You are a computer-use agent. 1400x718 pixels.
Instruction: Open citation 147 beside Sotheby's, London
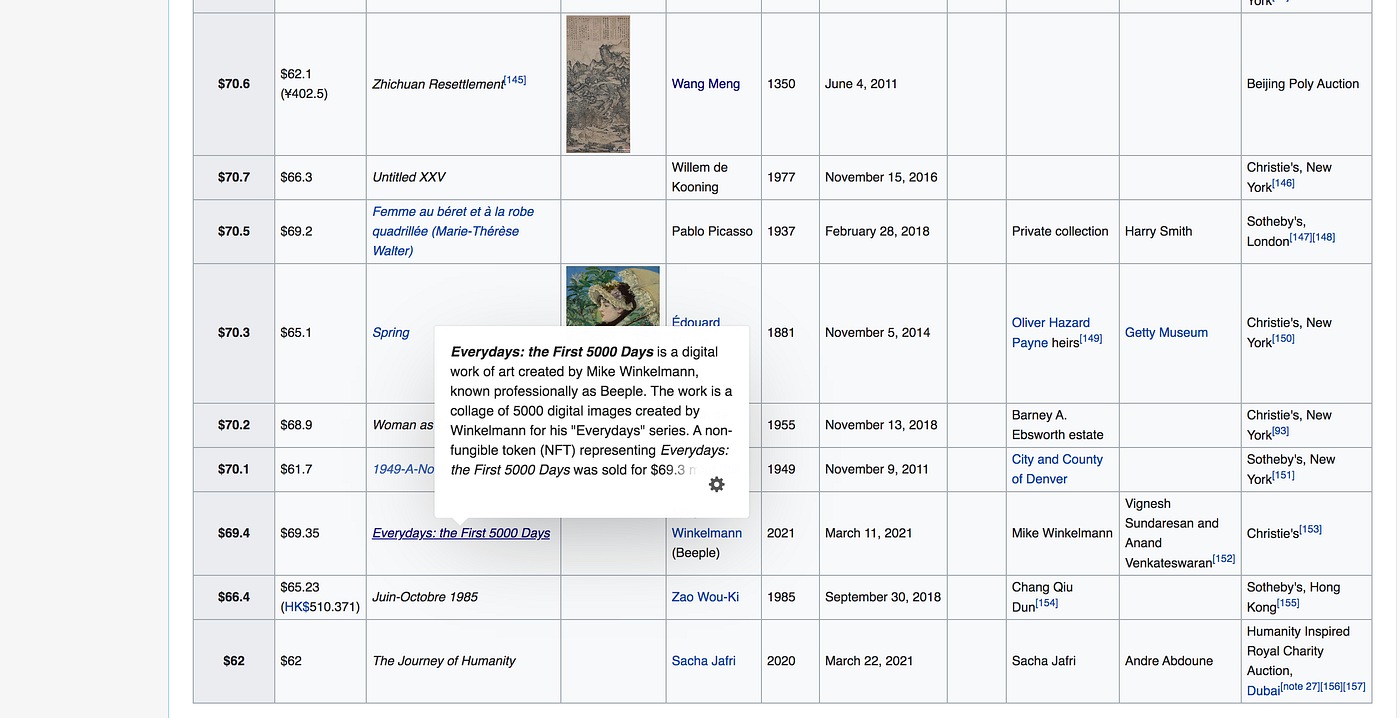point(1301,237)
